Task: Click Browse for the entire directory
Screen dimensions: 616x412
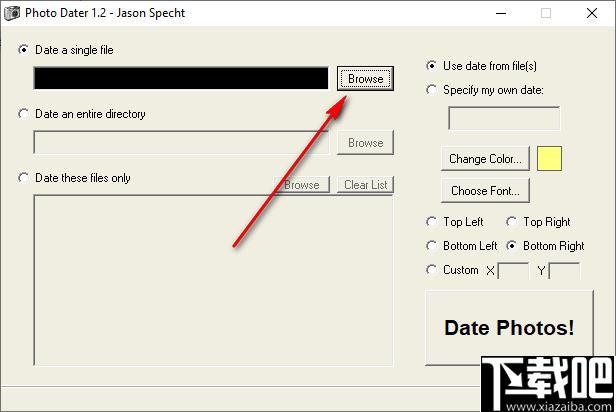Action: click(365, 143)
